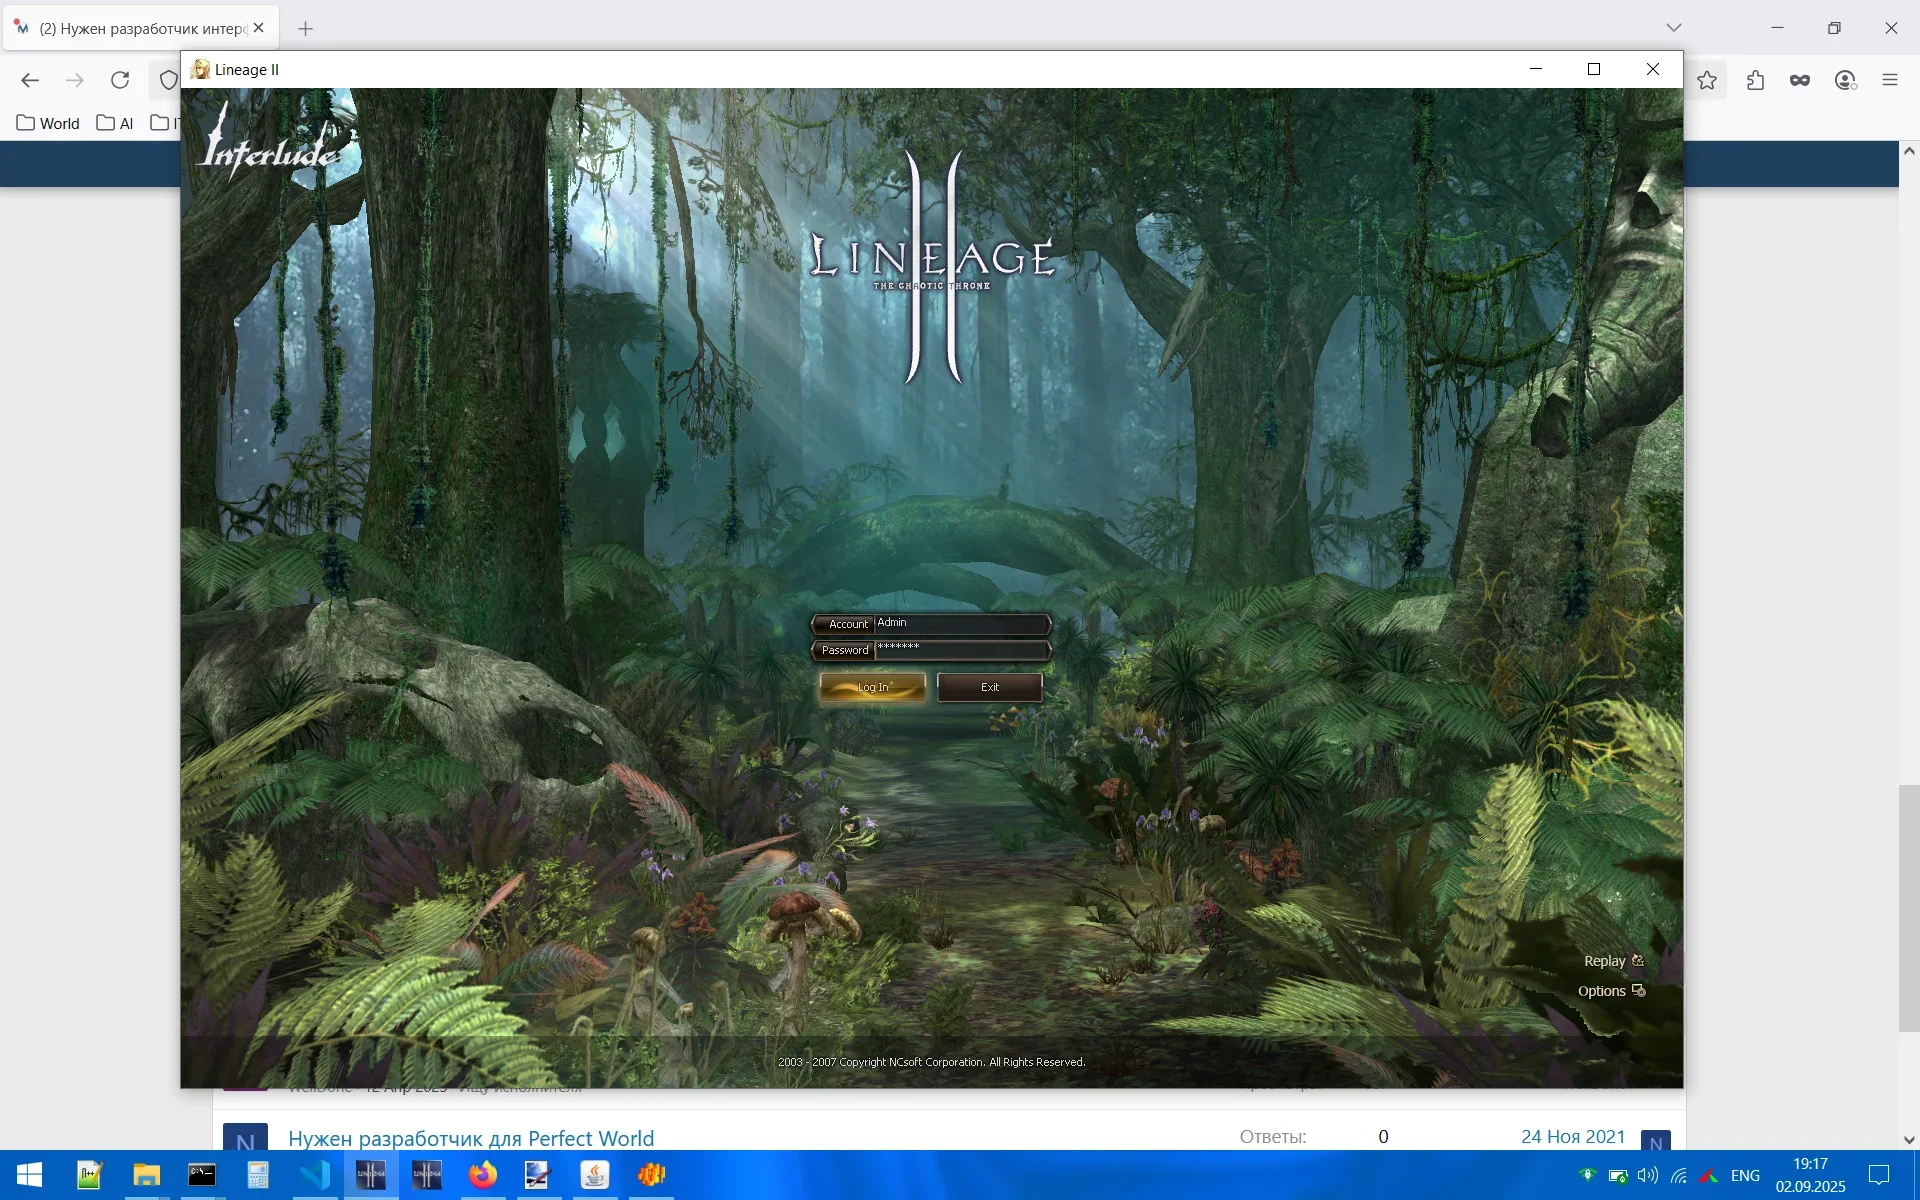Expand the list all tabs dropdown
1920x1200 pixels.
(x=1674, y=28)
